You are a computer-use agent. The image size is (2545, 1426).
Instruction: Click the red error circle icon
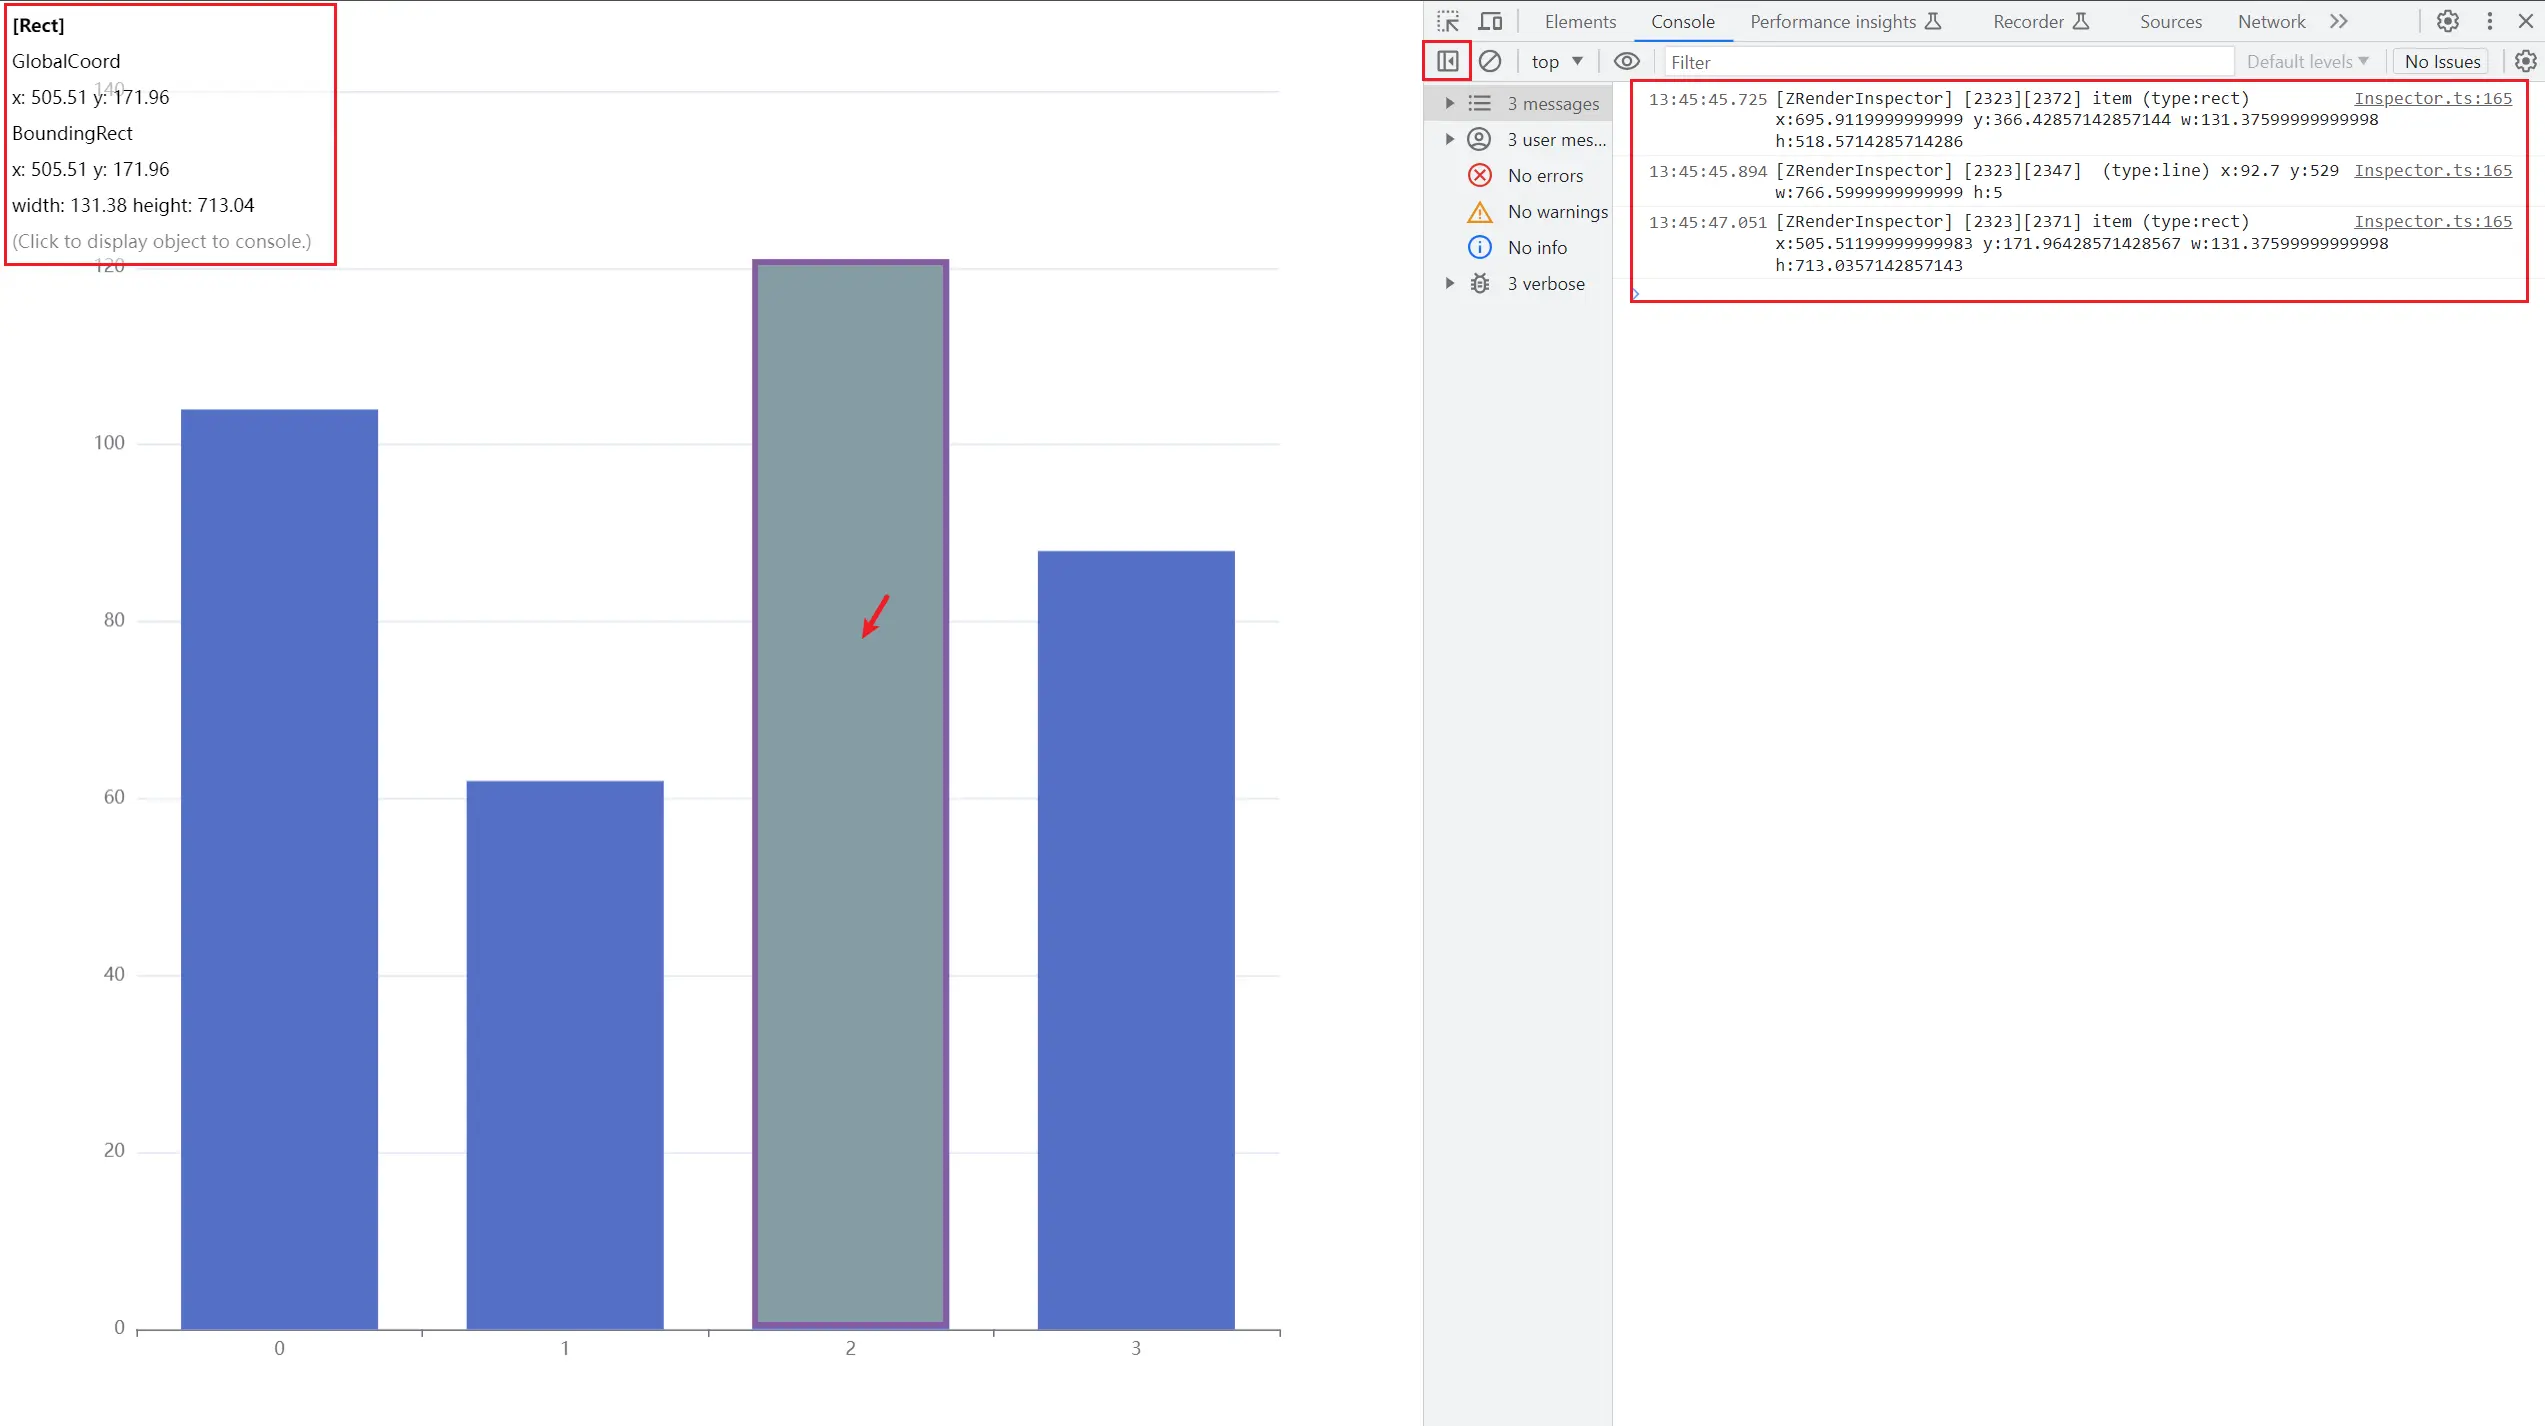click(1479, 175)
